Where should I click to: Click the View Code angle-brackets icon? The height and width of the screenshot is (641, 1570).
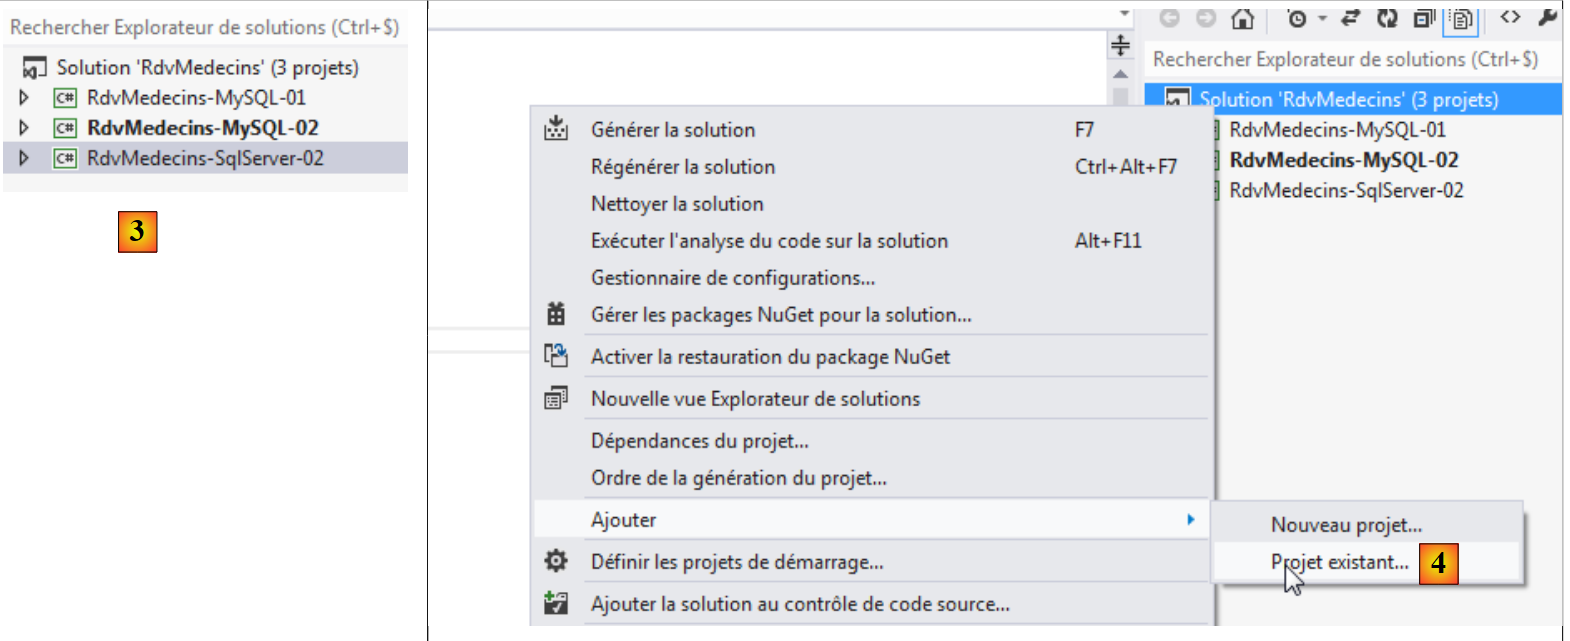[1510, 17]
